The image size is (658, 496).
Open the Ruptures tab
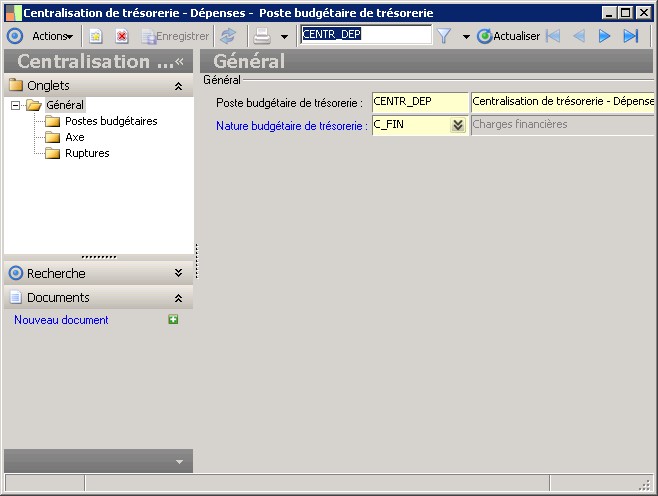87,153
